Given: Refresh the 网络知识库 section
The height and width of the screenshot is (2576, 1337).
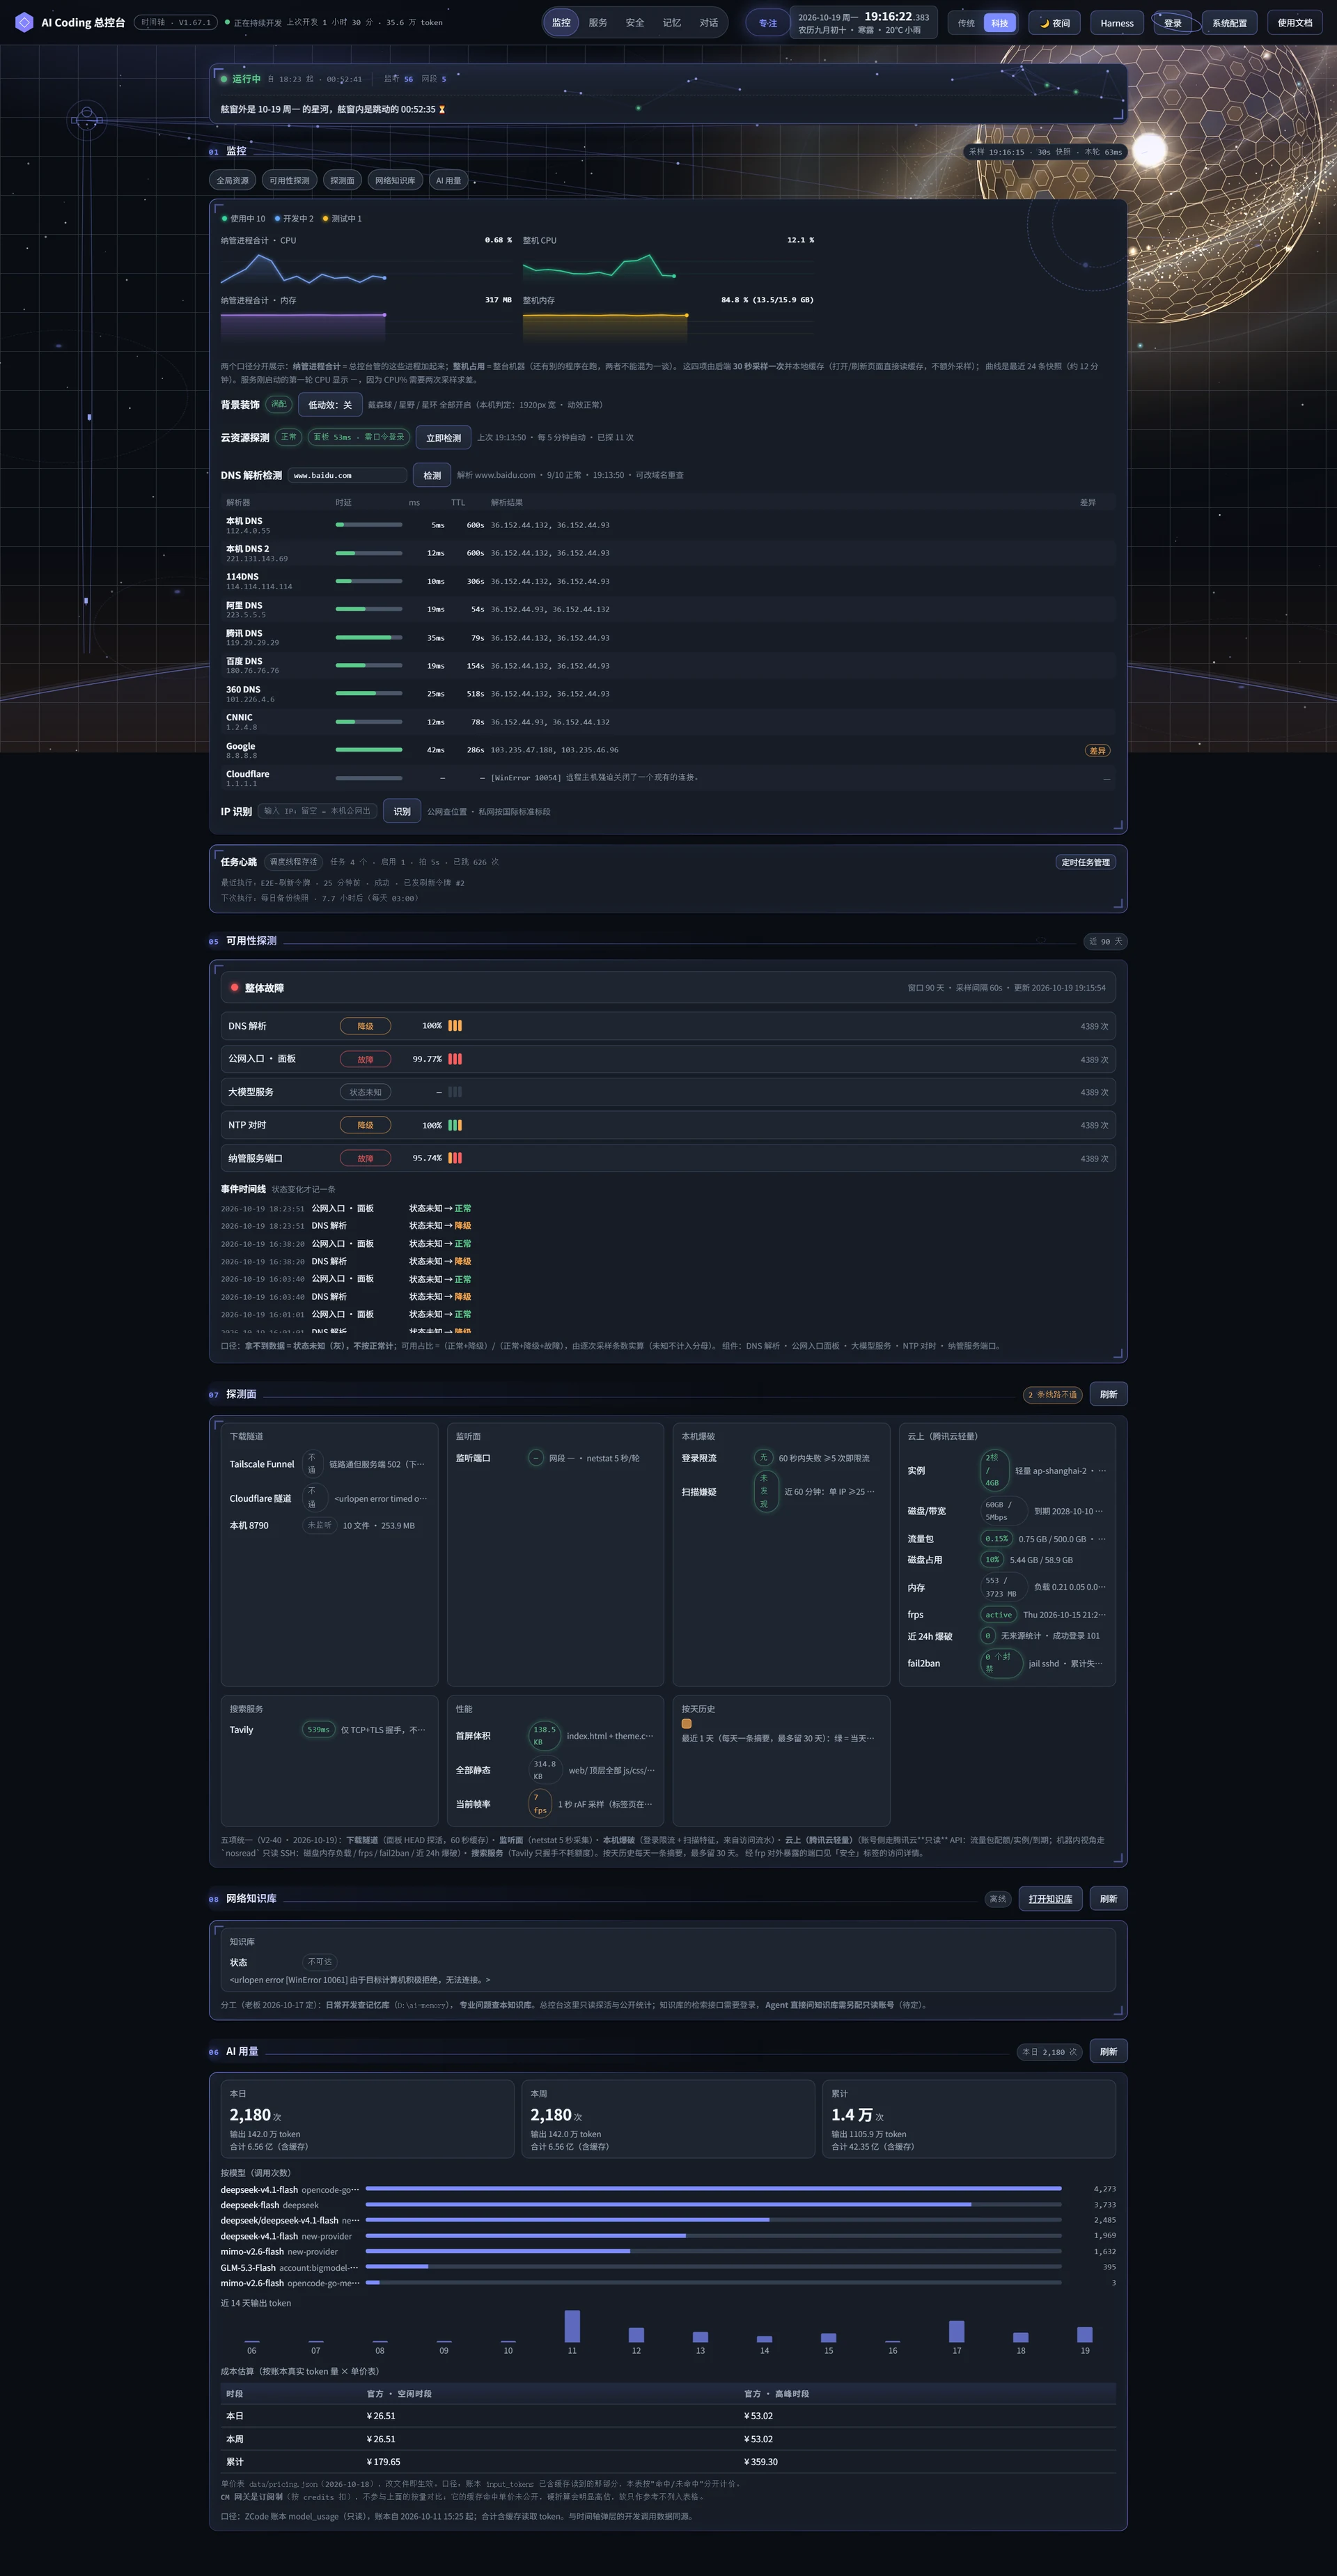Looking at the screenshot, I should [1108, 1899].
